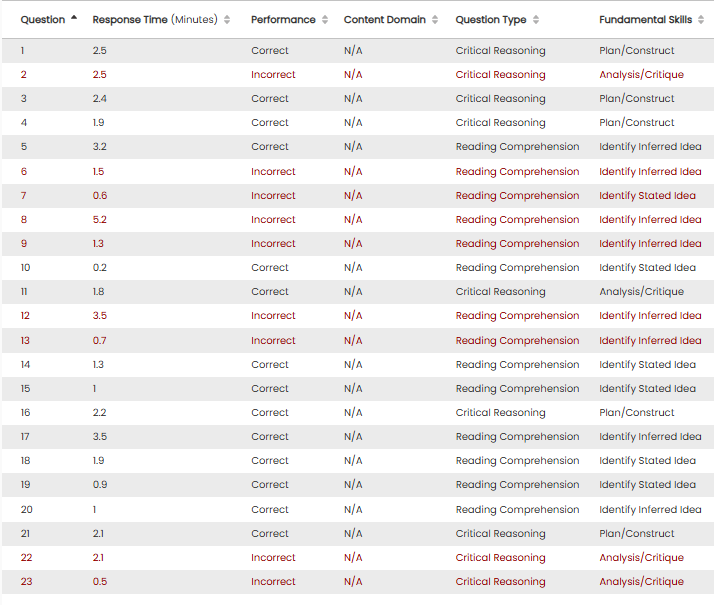
Task: Select the Fundamental Skills column header
Action: click(x=646, y=20)
